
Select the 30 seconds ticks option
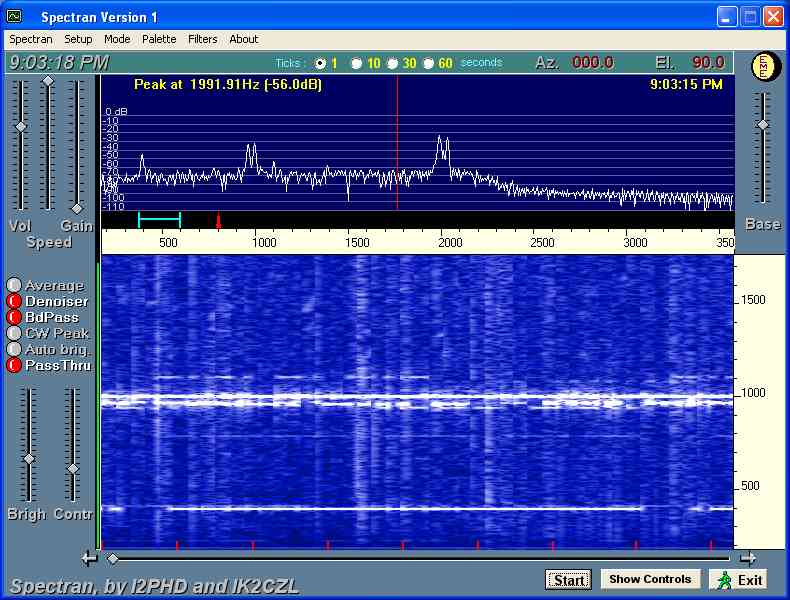(392, 63)
